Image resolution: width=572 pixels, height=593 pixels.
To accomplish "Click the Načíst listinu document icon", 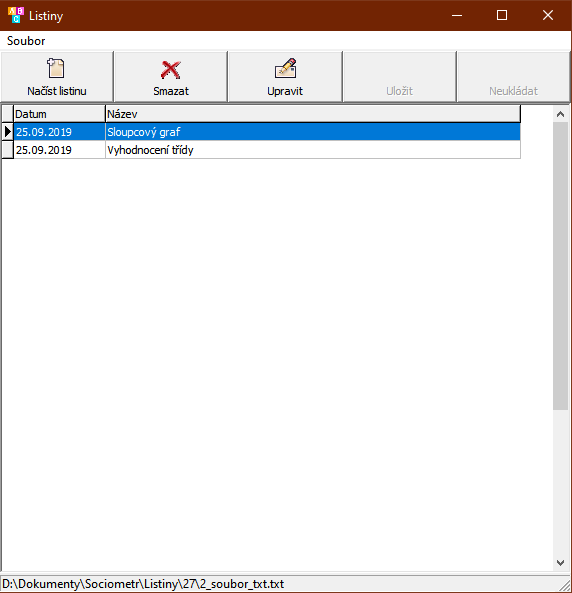I will coord(56,68).
